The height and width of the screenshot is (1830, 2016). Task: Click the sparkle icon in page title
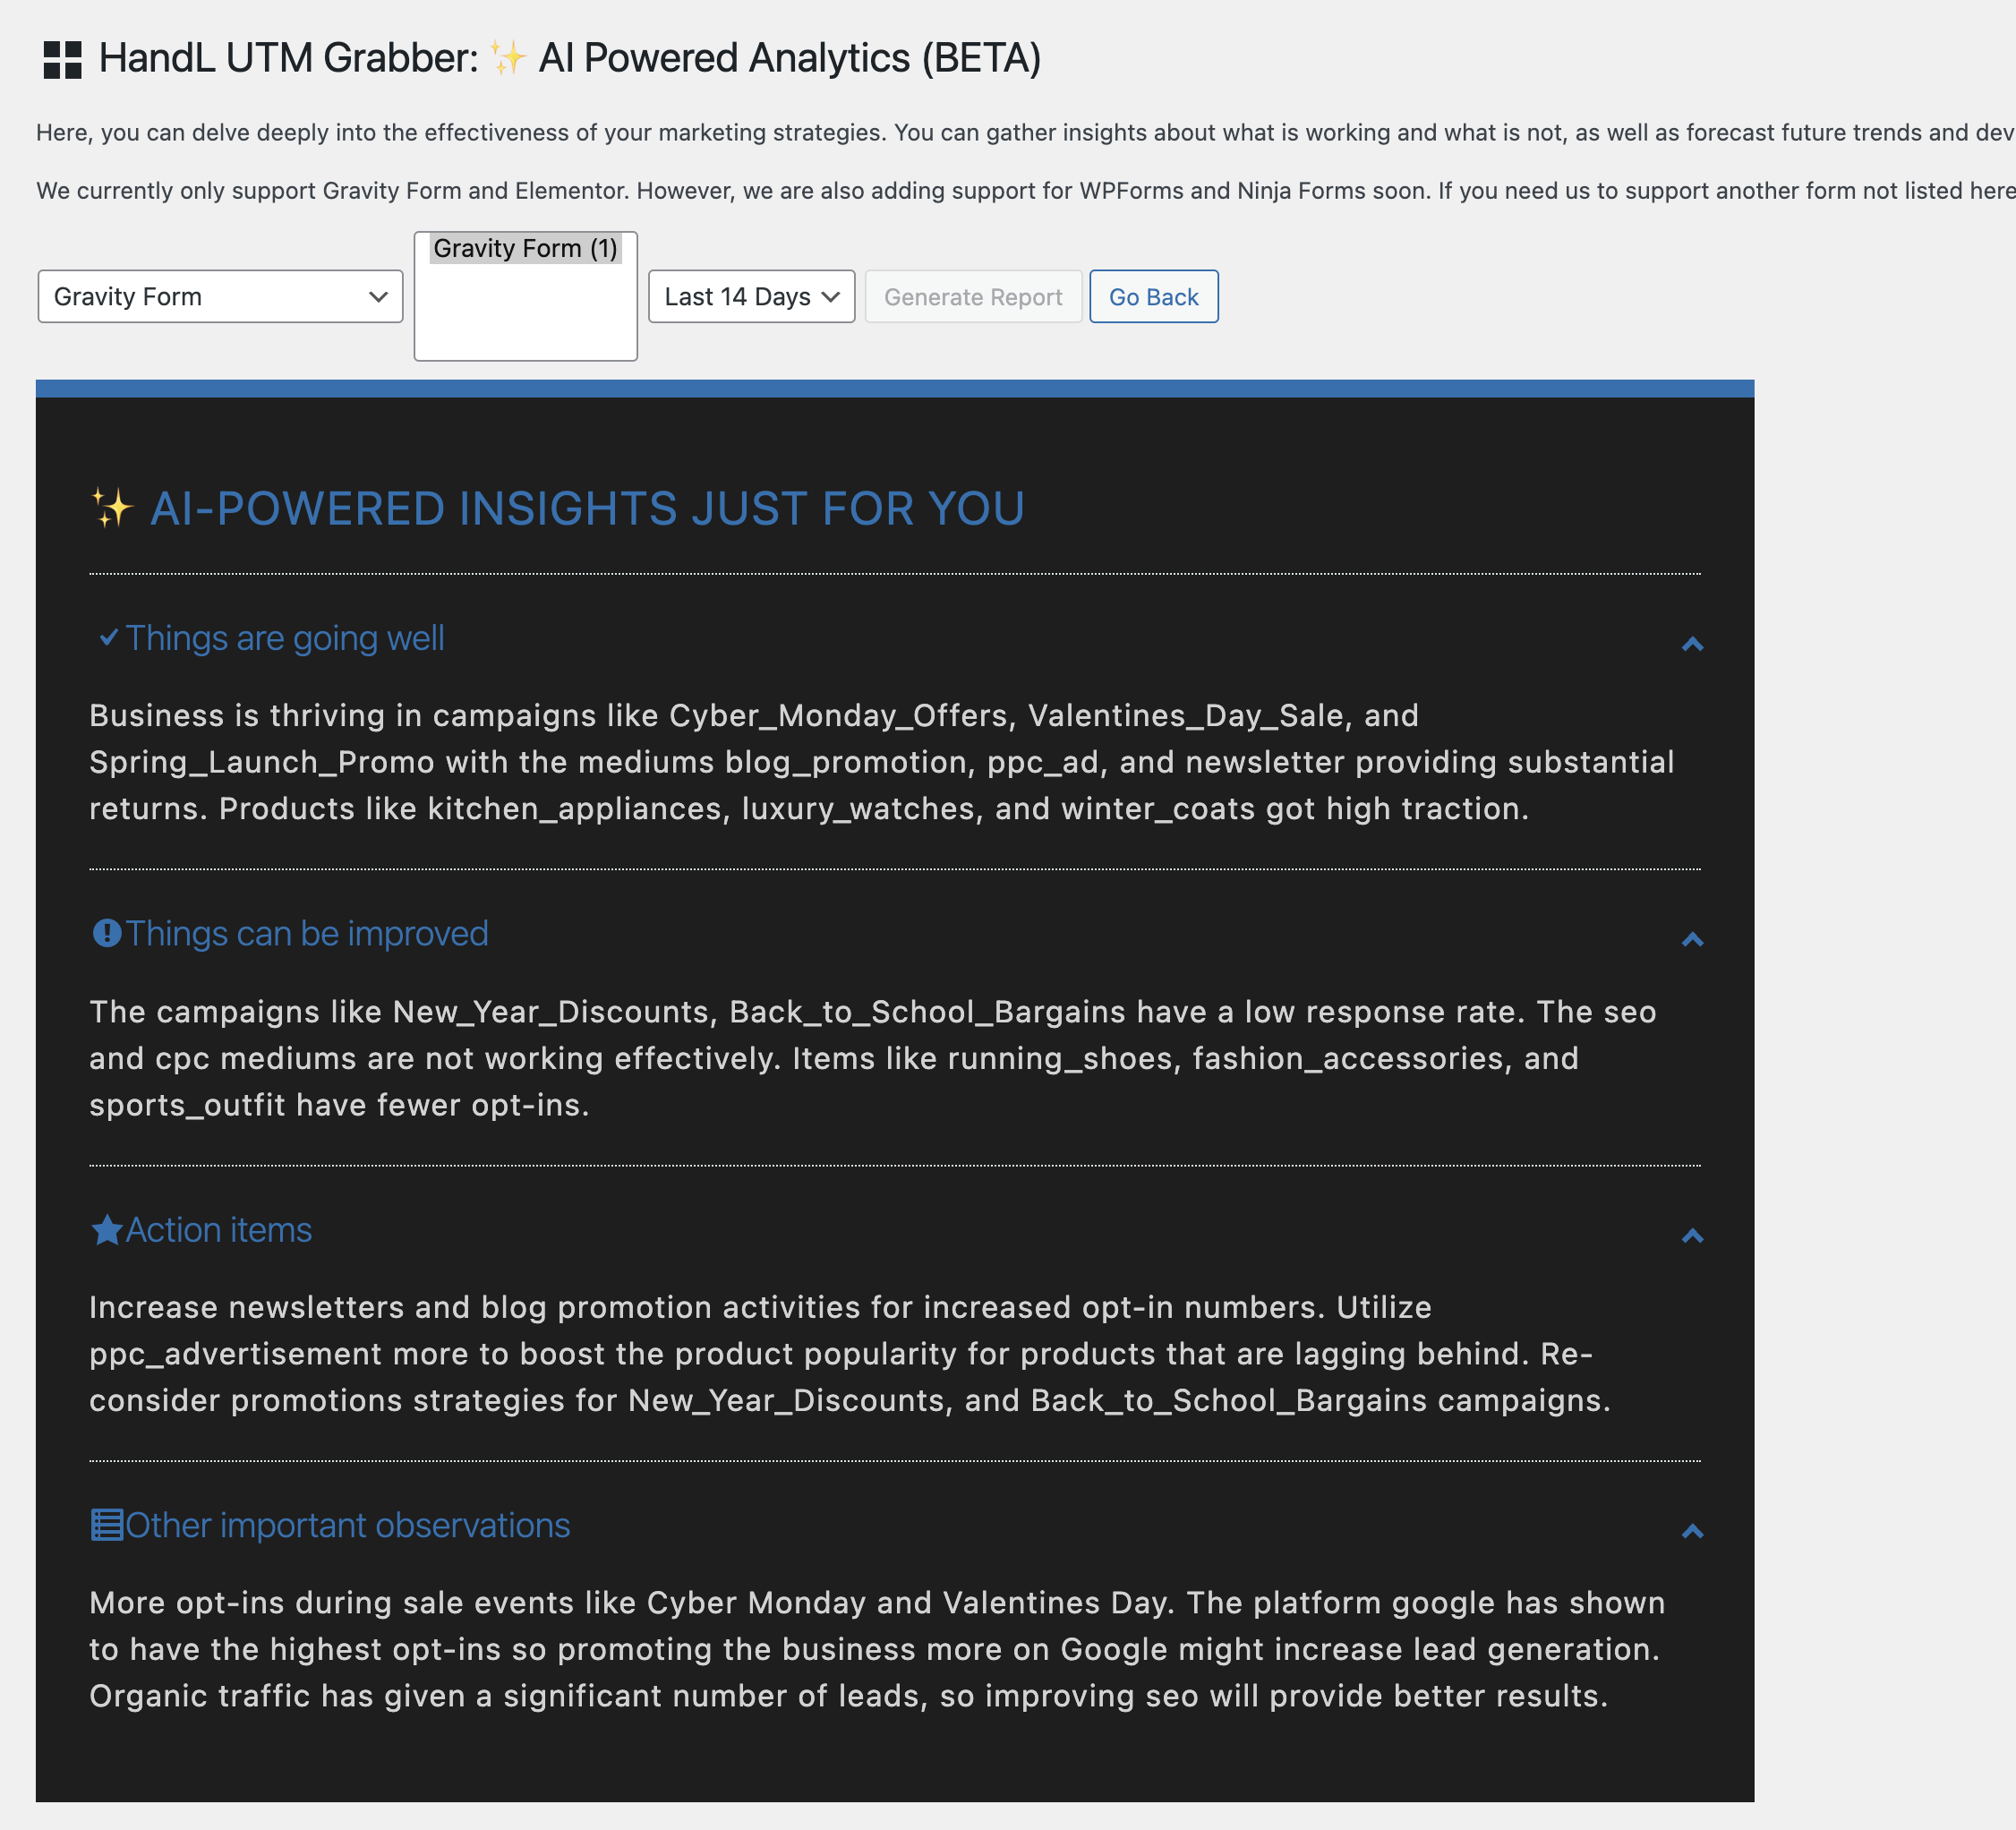pos(507,58)
